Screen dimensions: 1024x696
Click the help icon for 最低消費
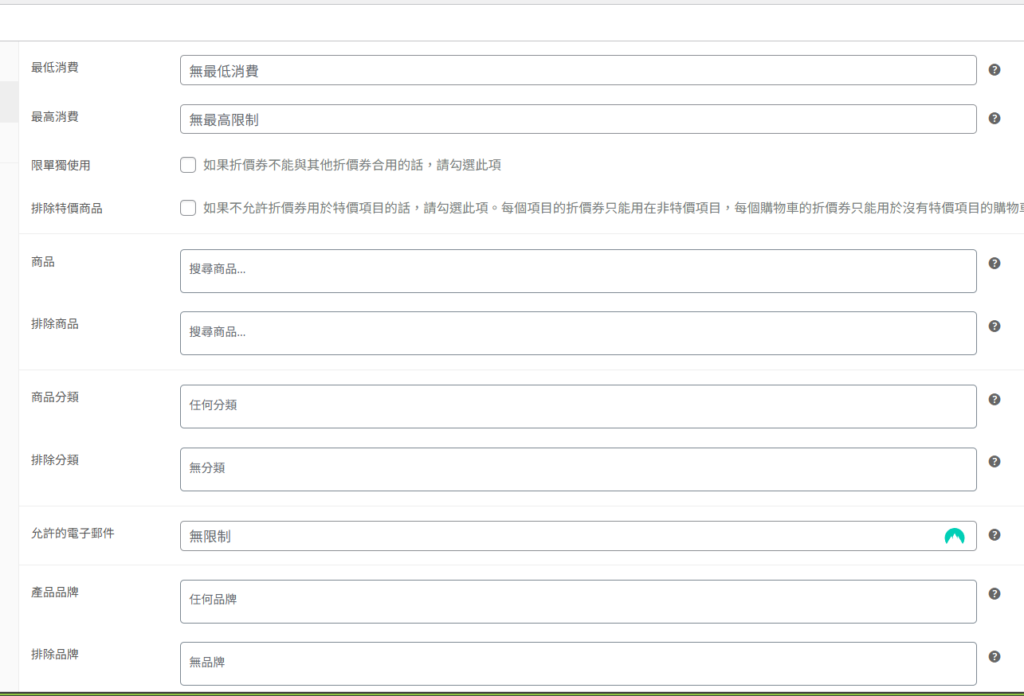pyautogui.click(x=994, y=70)
